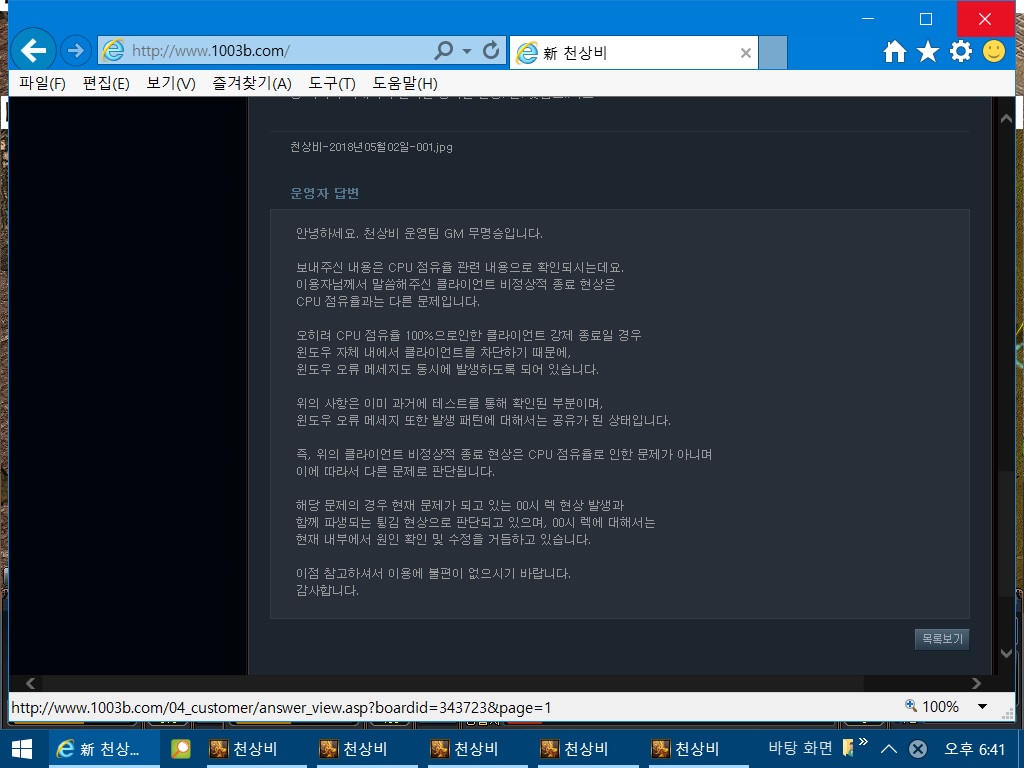Close the 新 천상비 tab
This screenshot has height=768, width=1024.
(746, 53)
